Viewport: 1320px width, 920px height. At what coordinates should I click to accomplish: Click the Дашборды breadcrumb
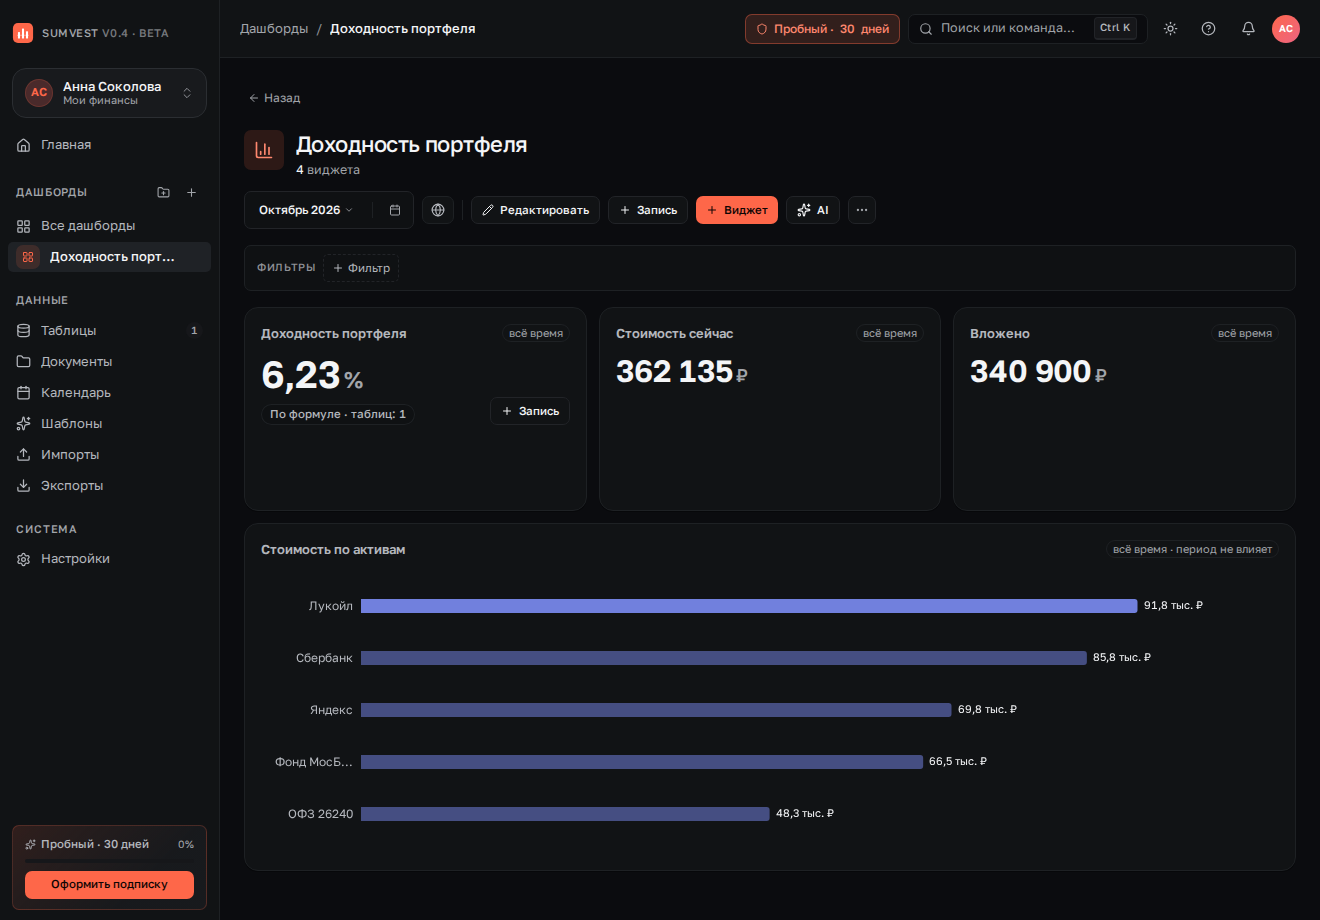(x=274, y=29)
